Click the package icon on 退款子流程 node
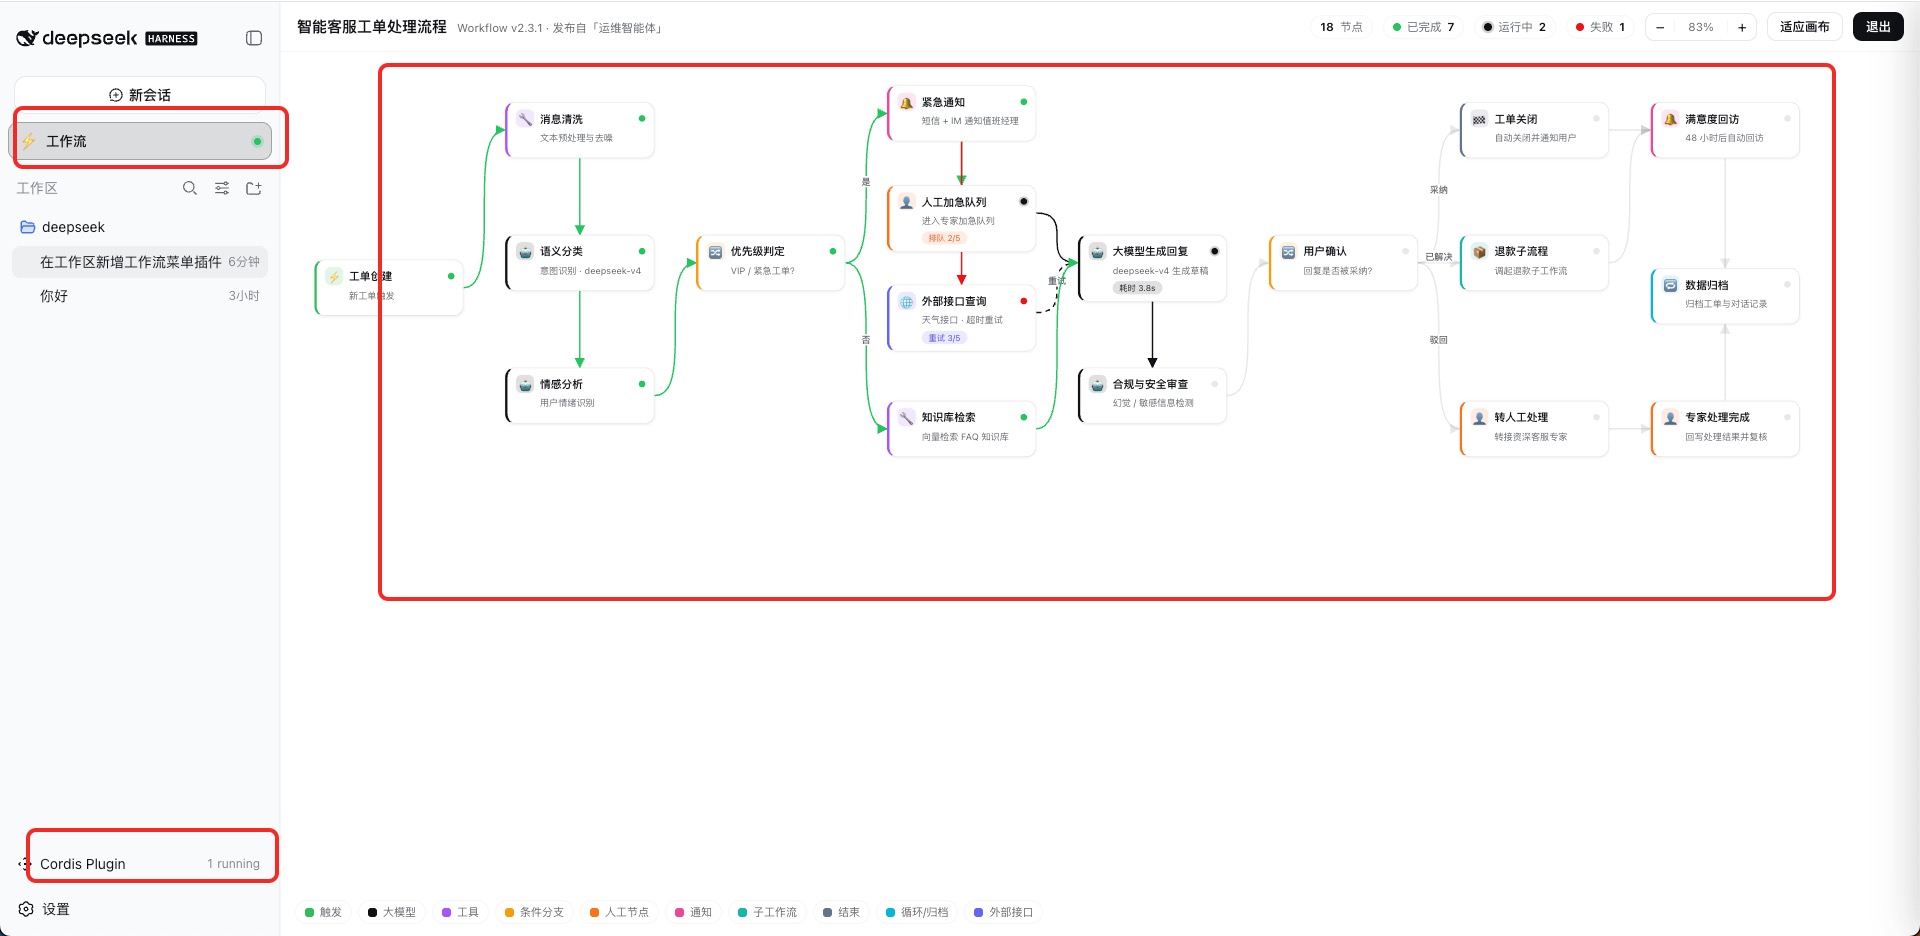Screen dimensions: 1920x936 [1480, 252]
